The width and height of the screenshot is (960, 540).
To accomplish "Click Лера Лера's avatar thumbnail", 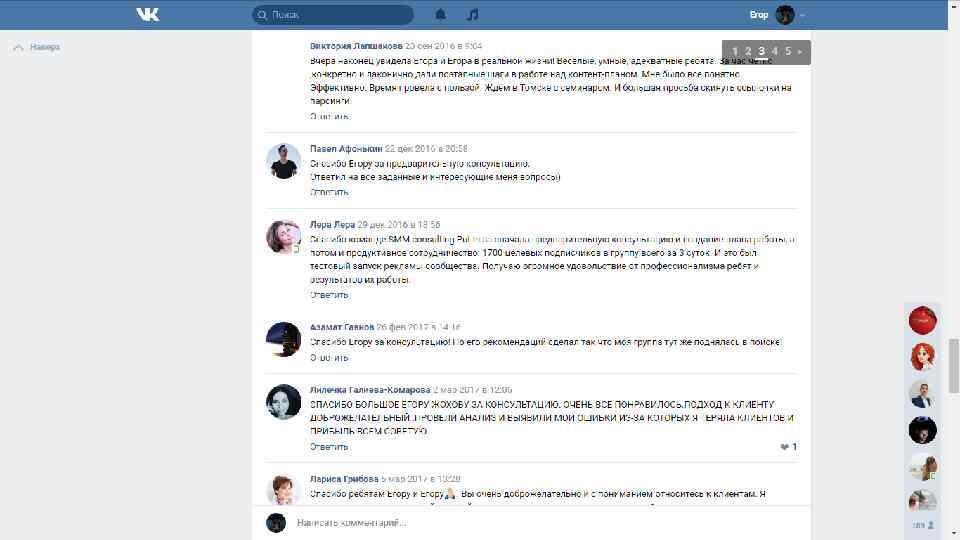I will (283, 237).
